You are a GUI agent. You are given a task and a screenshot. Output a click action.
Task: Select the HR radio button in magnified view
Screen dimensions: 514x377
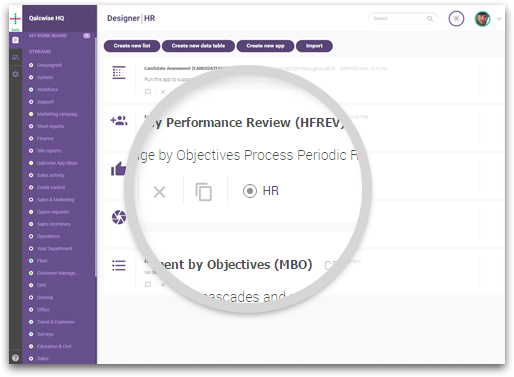(x=250, y=191)
